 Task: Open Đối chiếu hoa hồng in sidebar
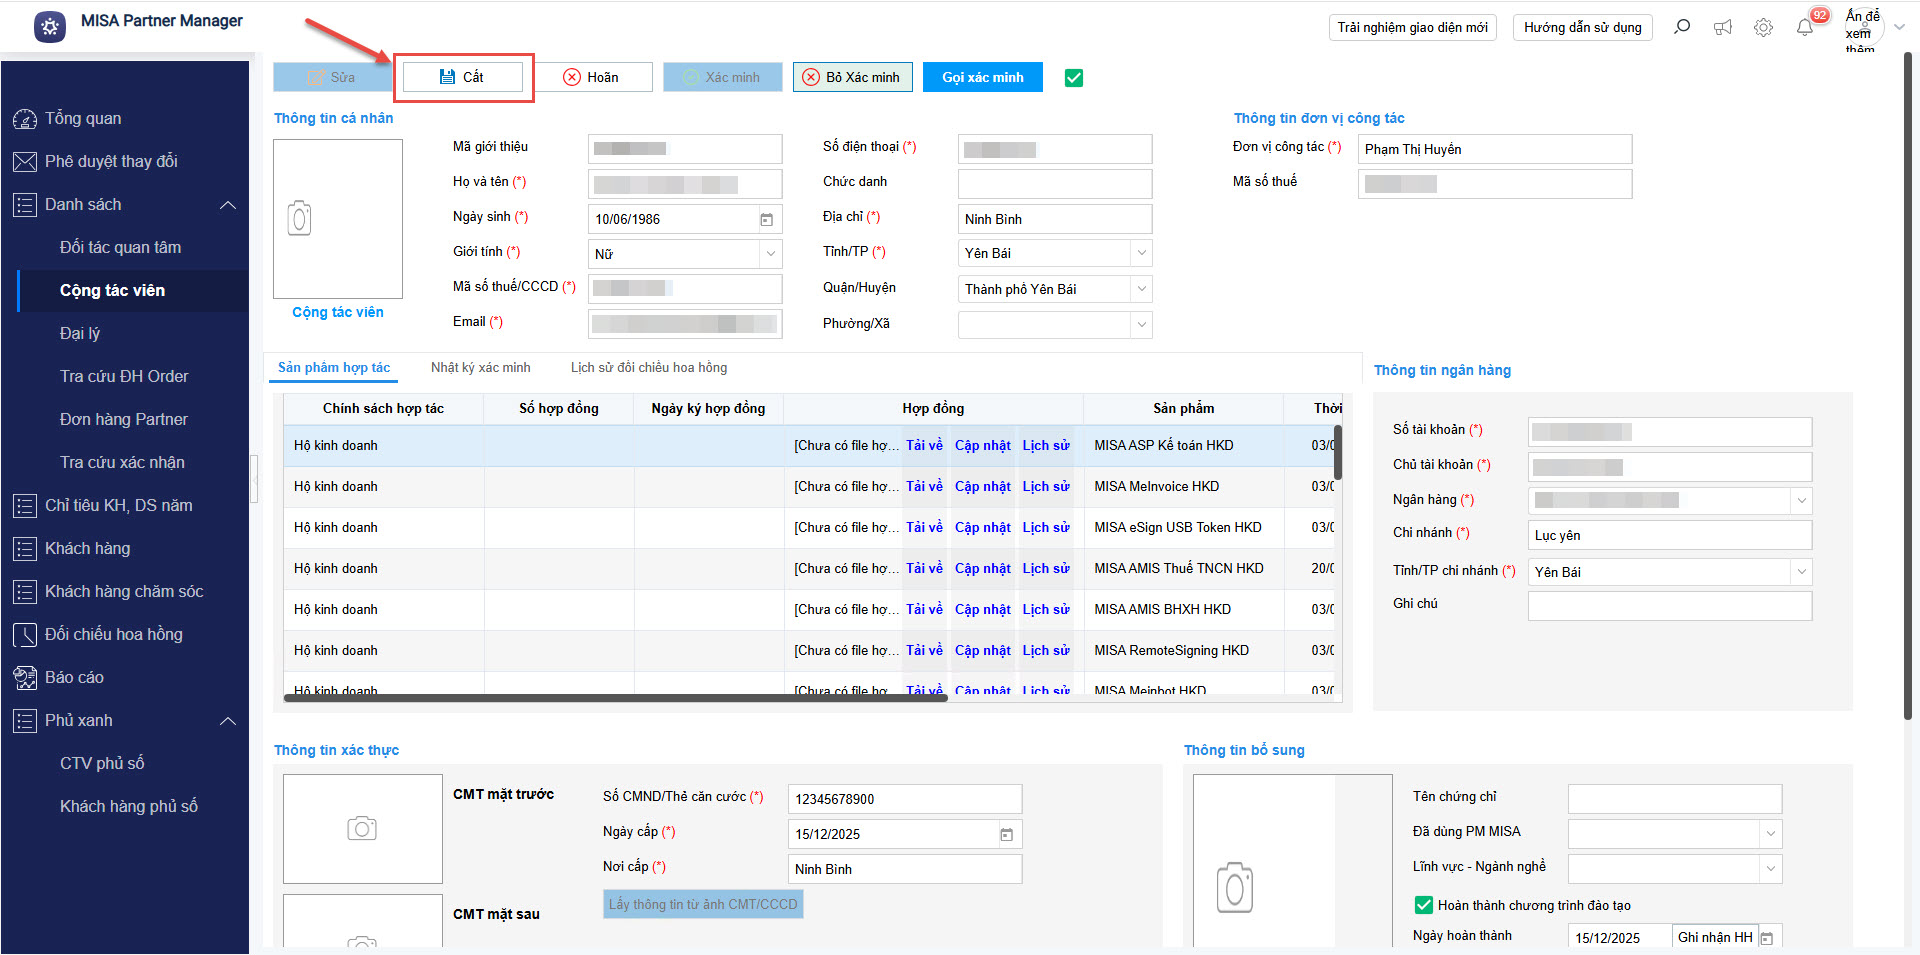coord(113,634)
